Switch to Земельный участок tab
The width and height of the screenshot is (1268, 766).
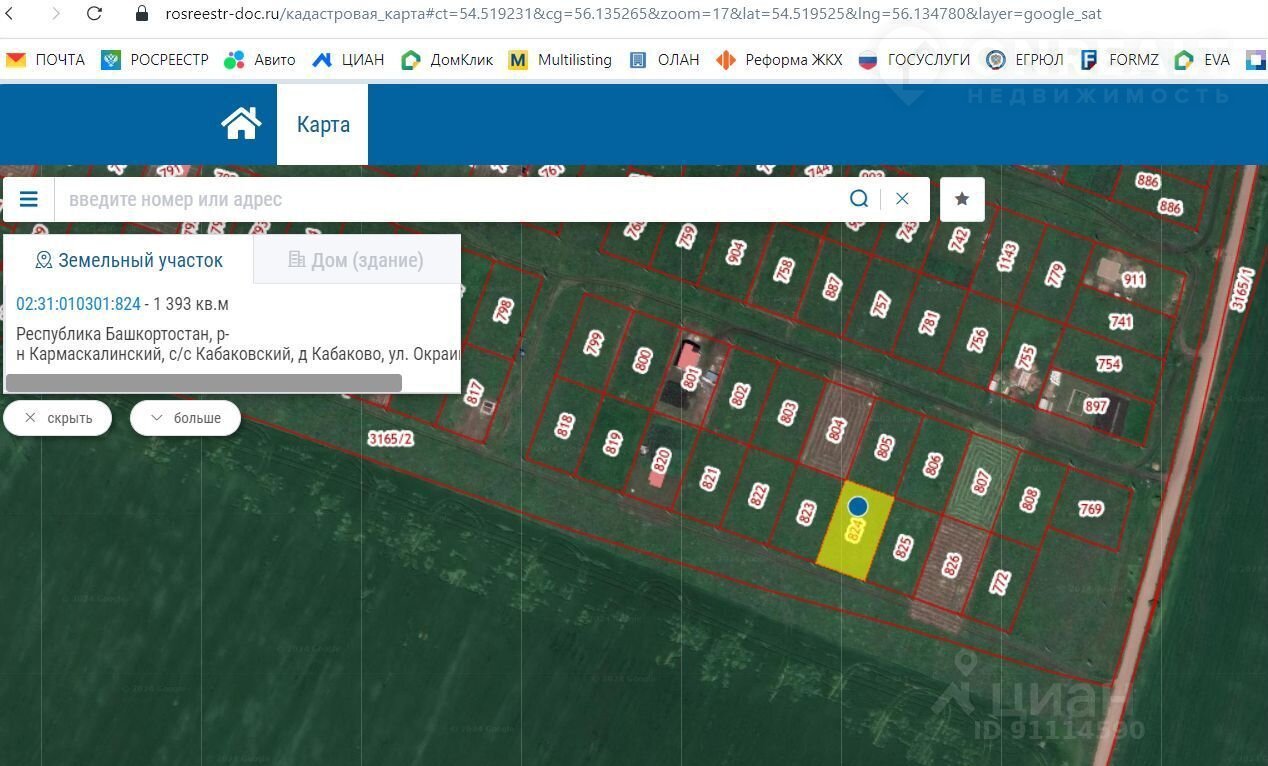point(129,261)
